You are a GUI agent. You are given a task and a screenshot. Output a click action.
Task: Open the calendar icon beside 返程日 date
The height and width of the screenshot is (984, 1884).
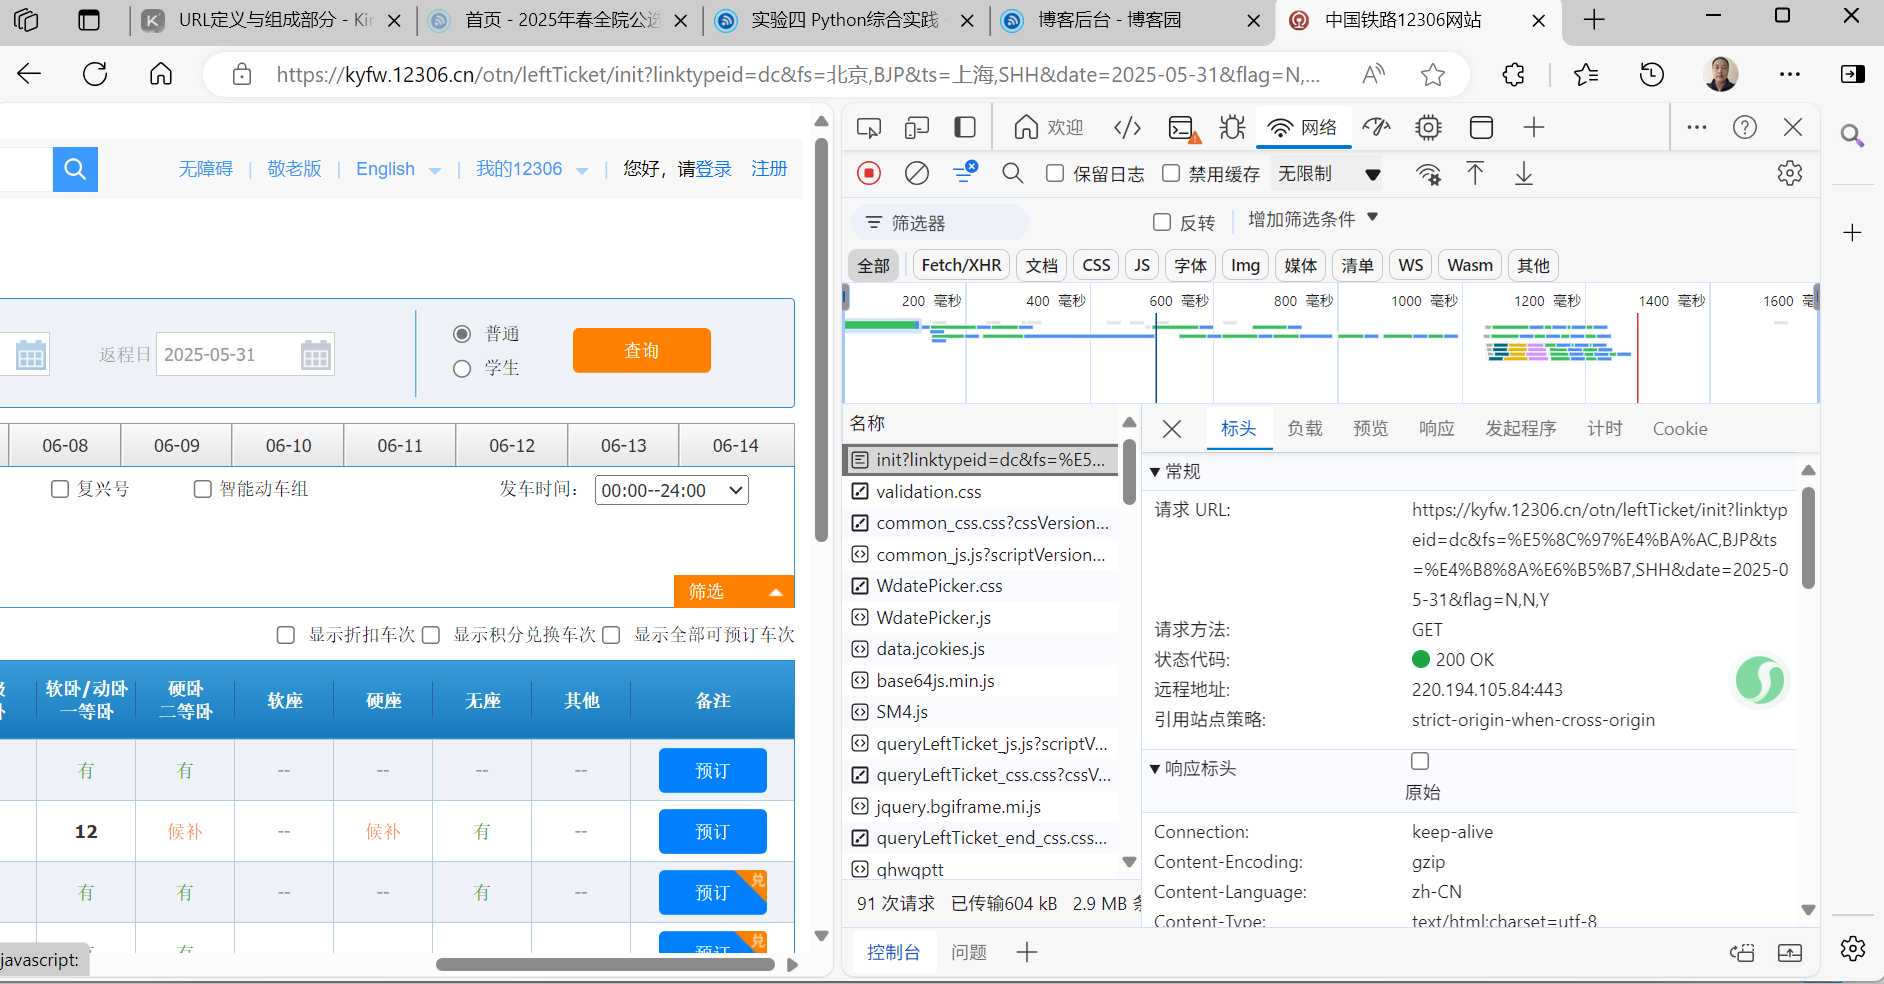(316, 355)
